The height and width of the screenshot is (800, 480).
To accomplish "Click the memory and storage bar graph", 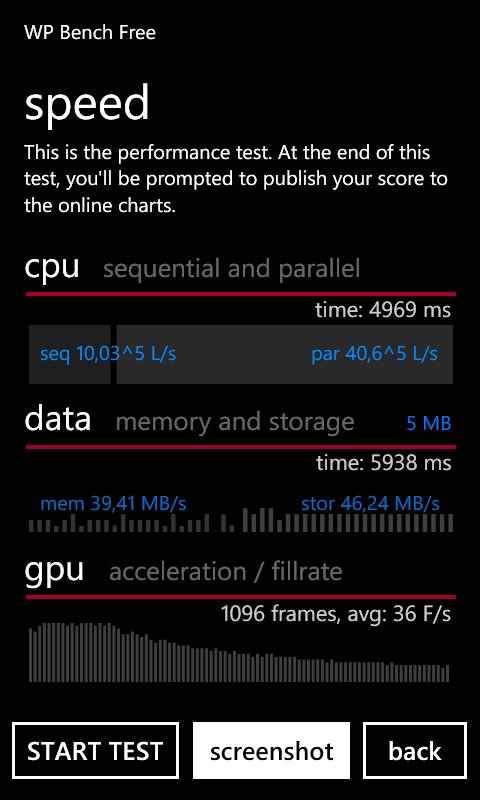I will 241,520.
